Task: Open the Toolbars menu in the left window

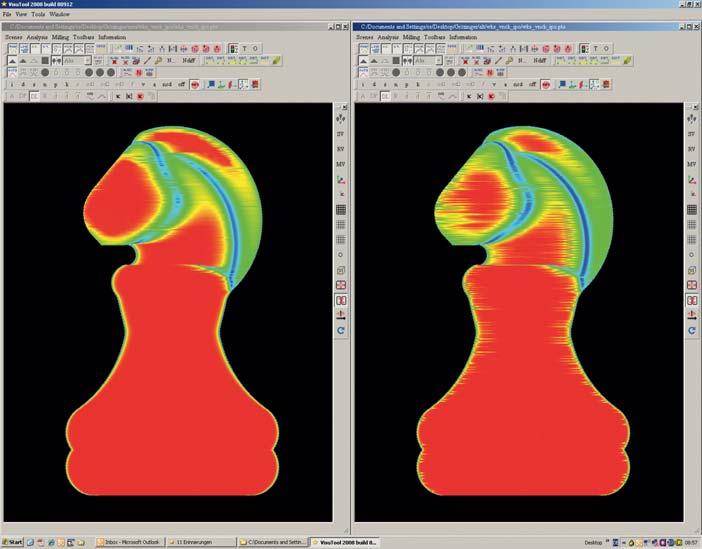Action: pyautogui.click(x=84, y=37)
